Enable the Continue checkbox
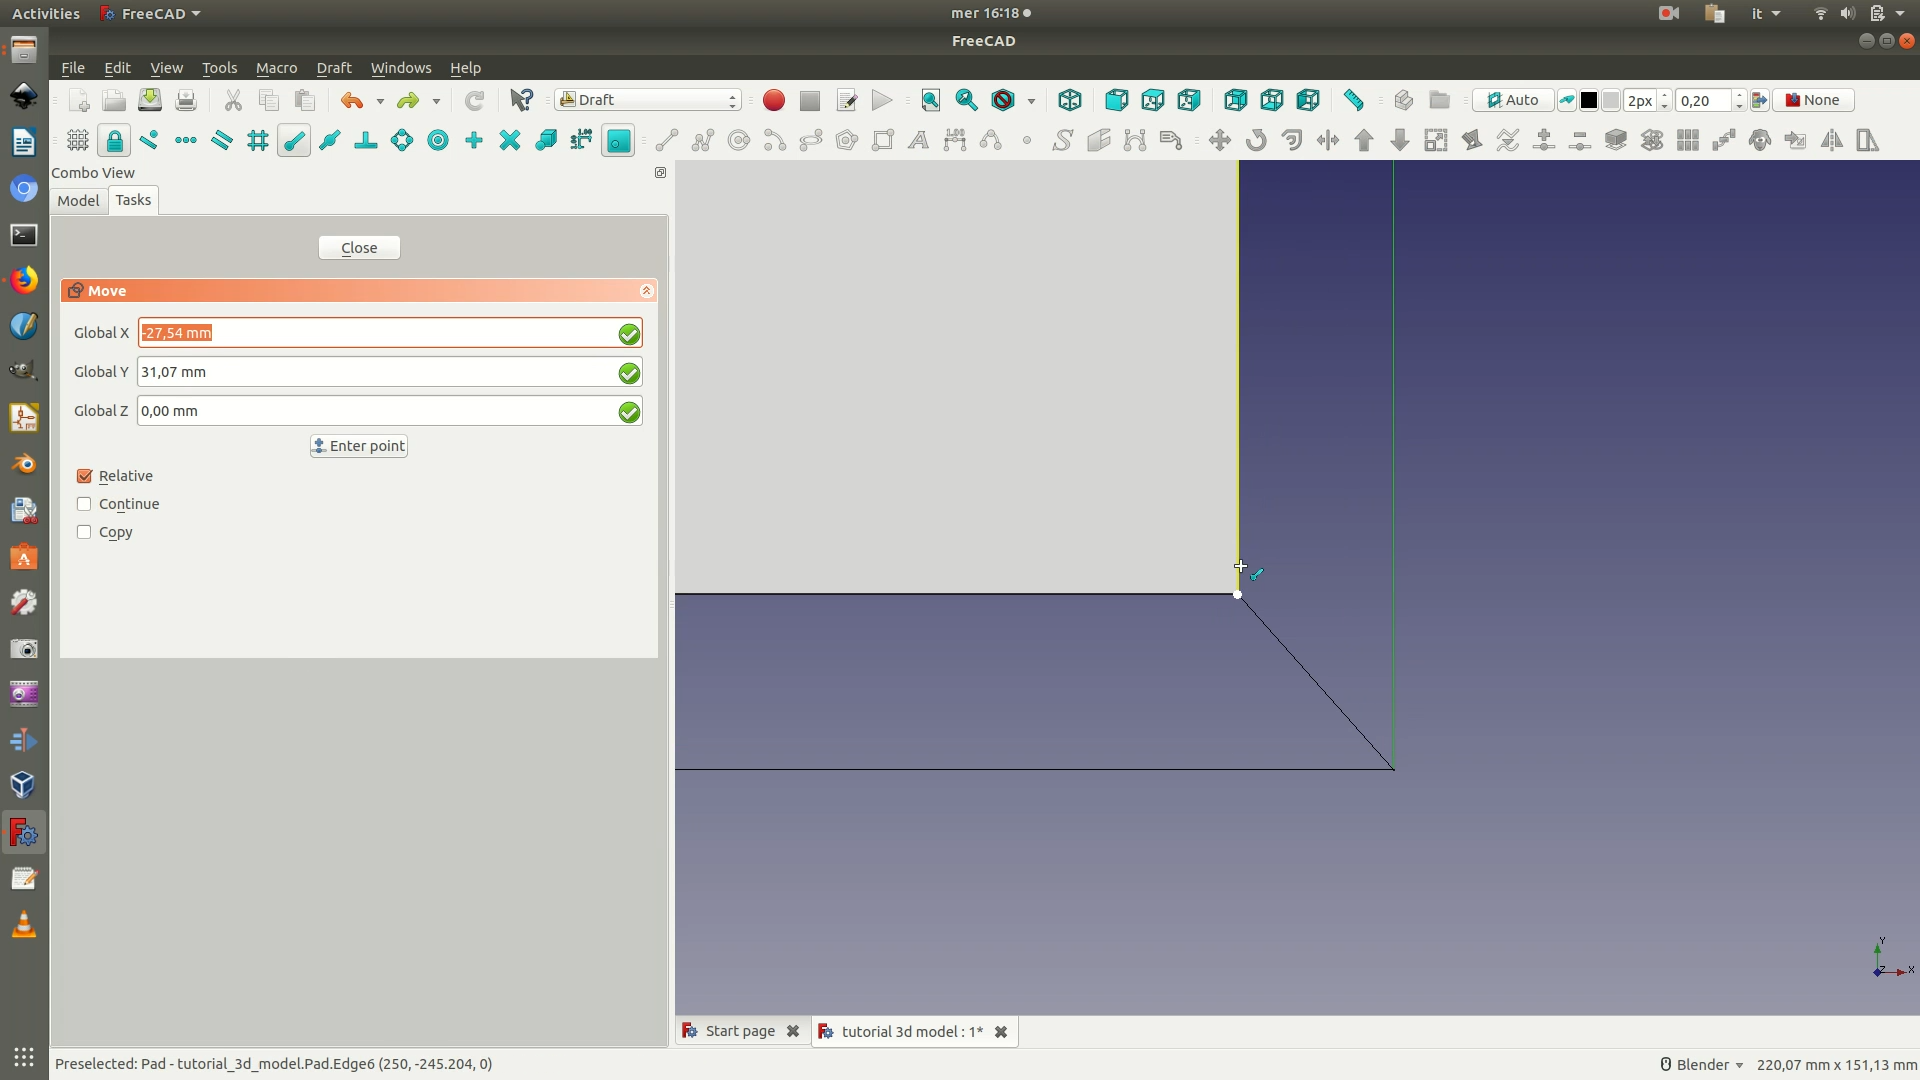 [85, 504]
